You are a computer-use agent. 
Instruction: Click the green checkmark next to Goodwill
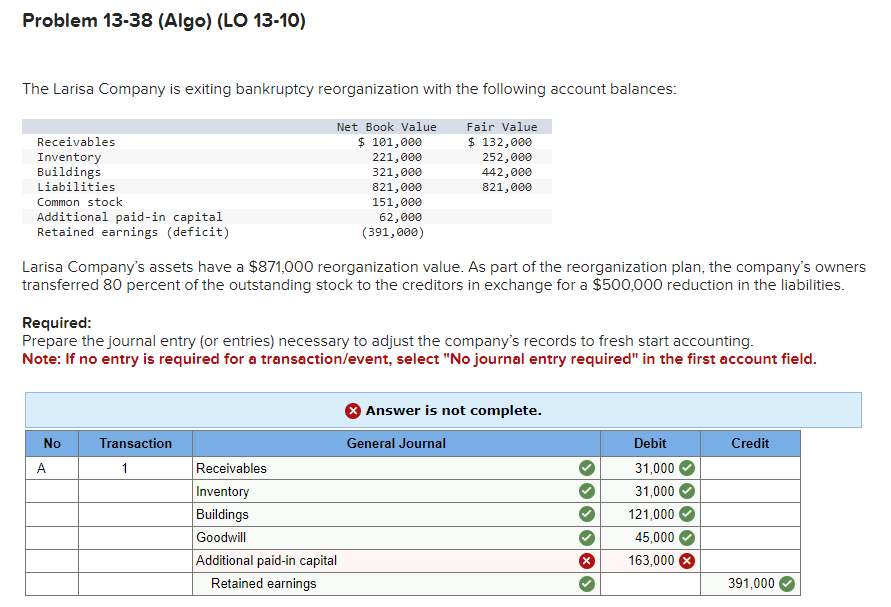pyautogui.click(x=587, y=538)
